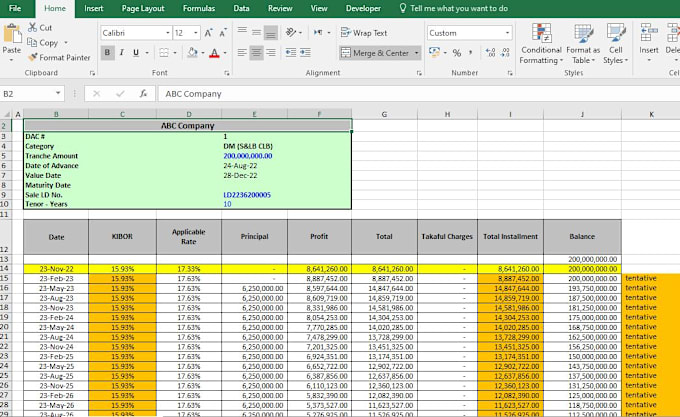This screenshot has height=417, width=680.
Task: Align cell text to the left
Action: point(242,53)
